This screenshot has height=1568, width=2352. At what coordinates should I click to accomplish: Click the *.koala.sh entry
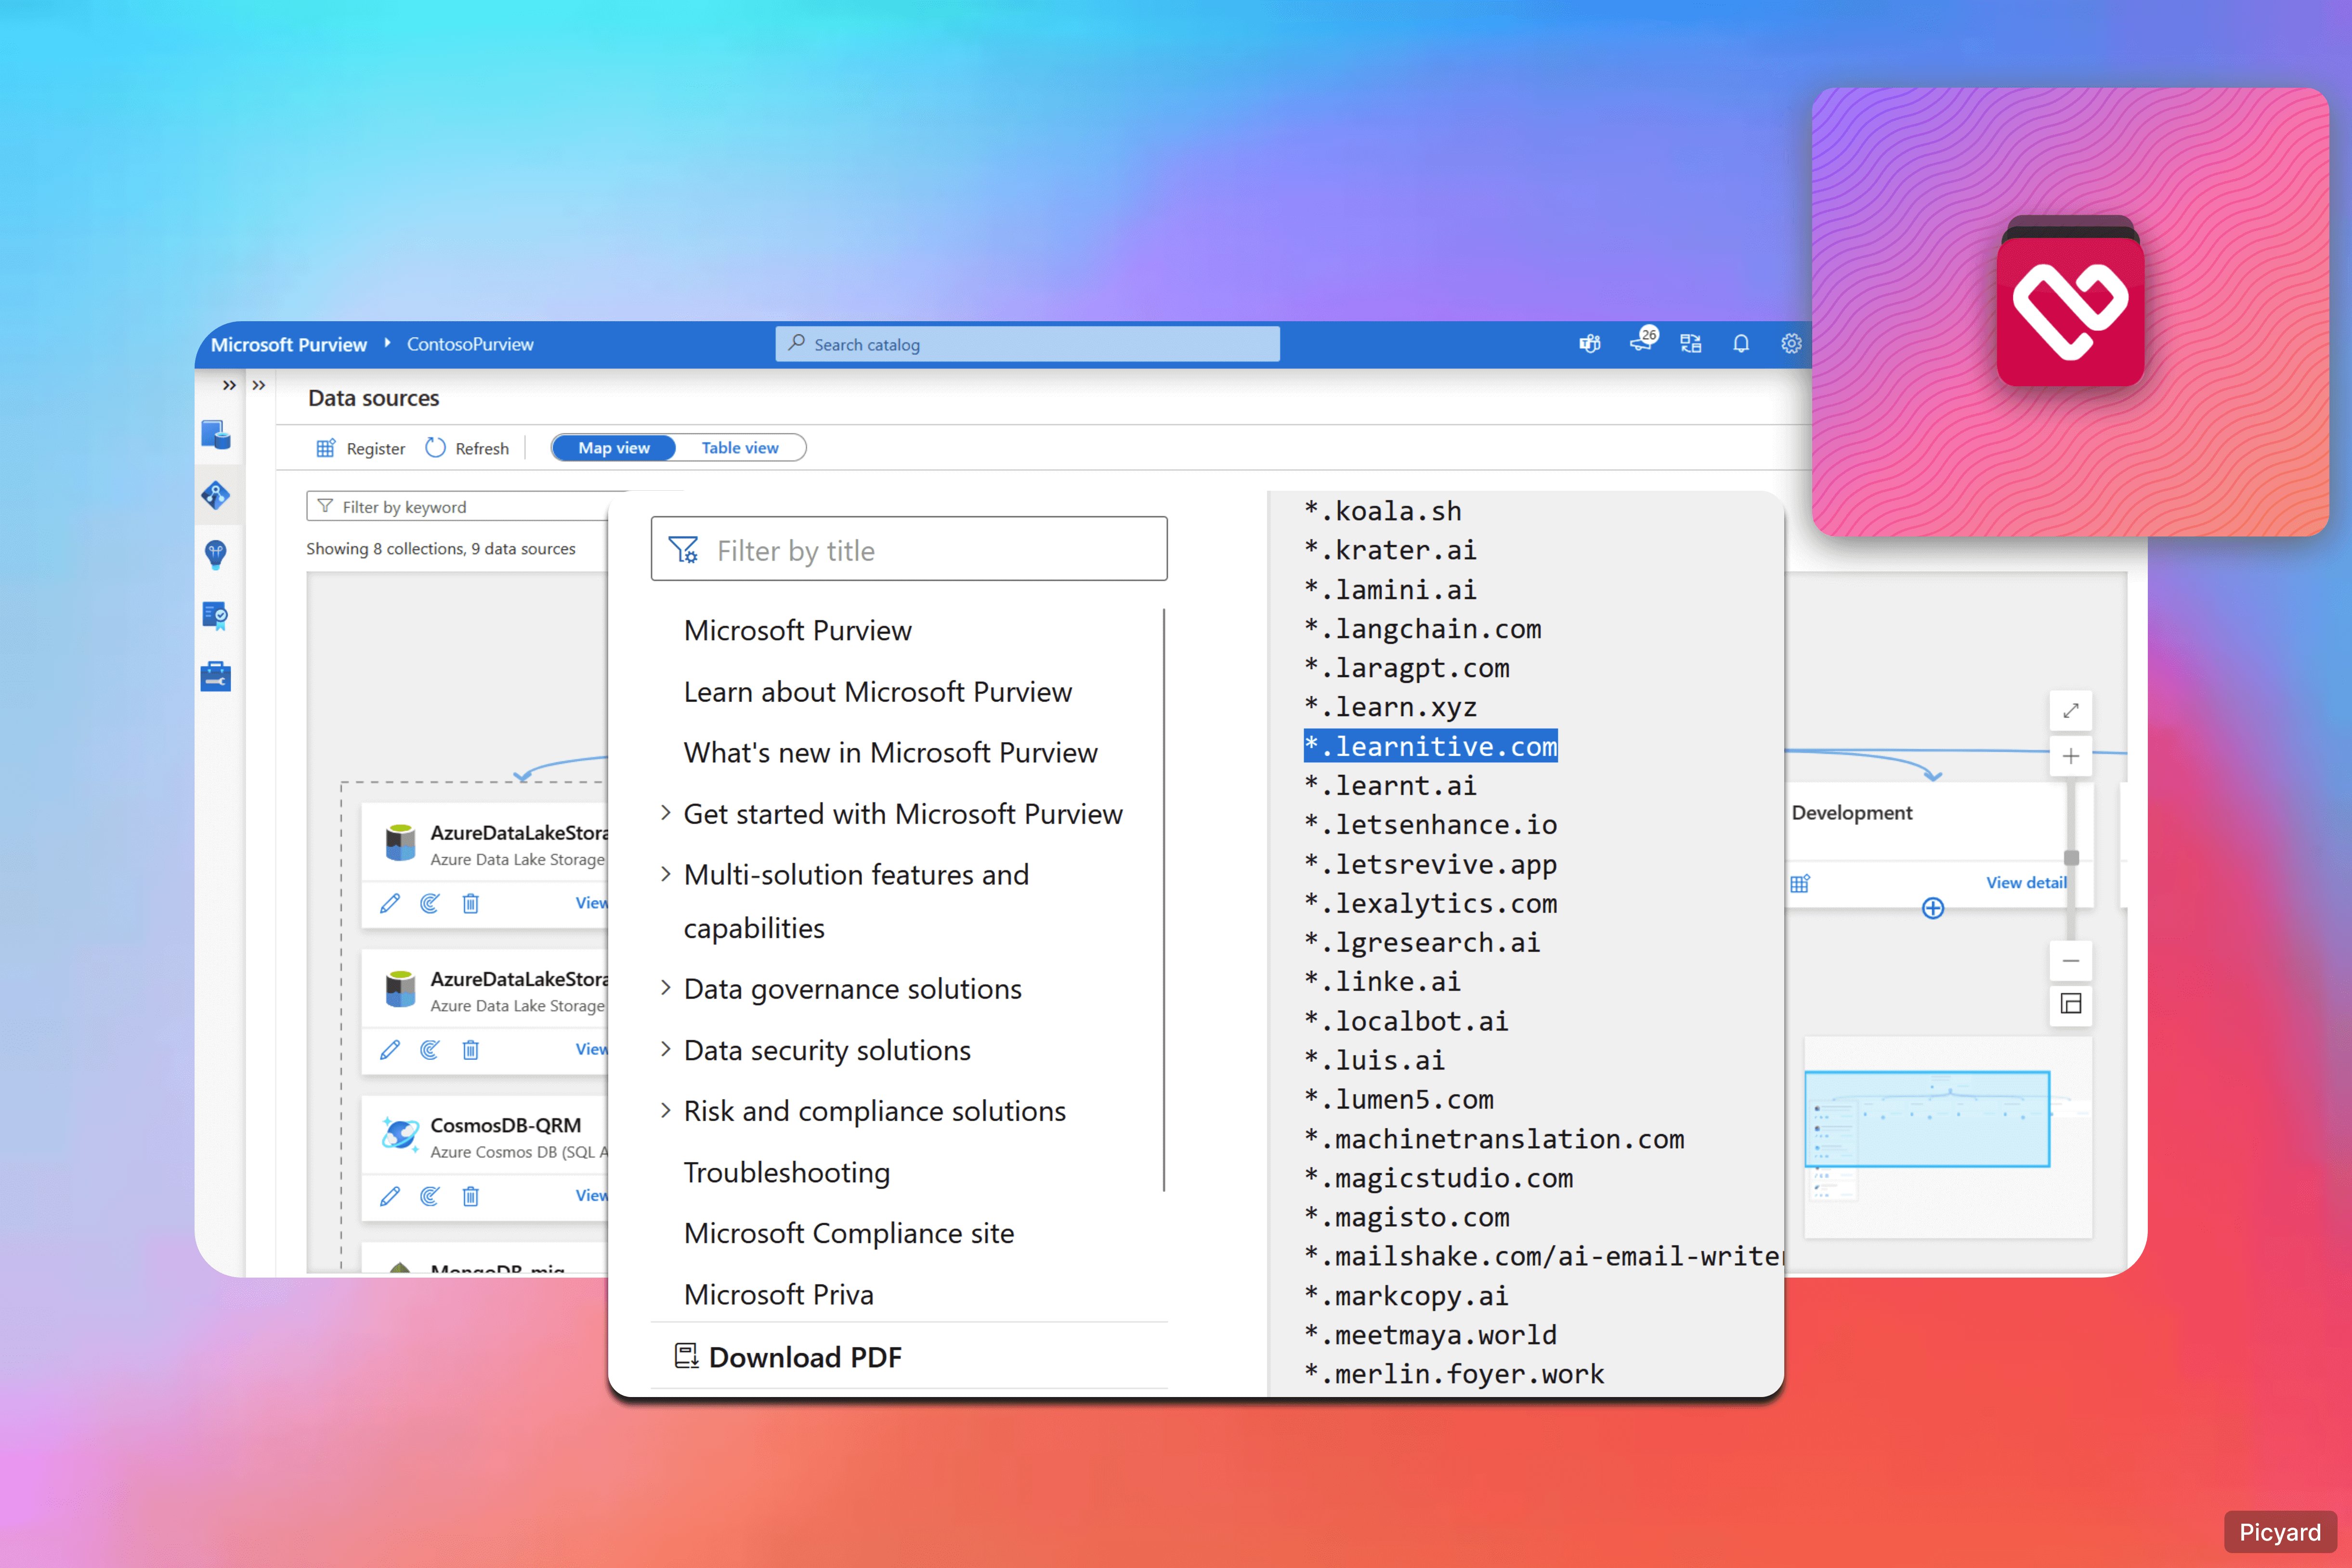[1382, 511]
